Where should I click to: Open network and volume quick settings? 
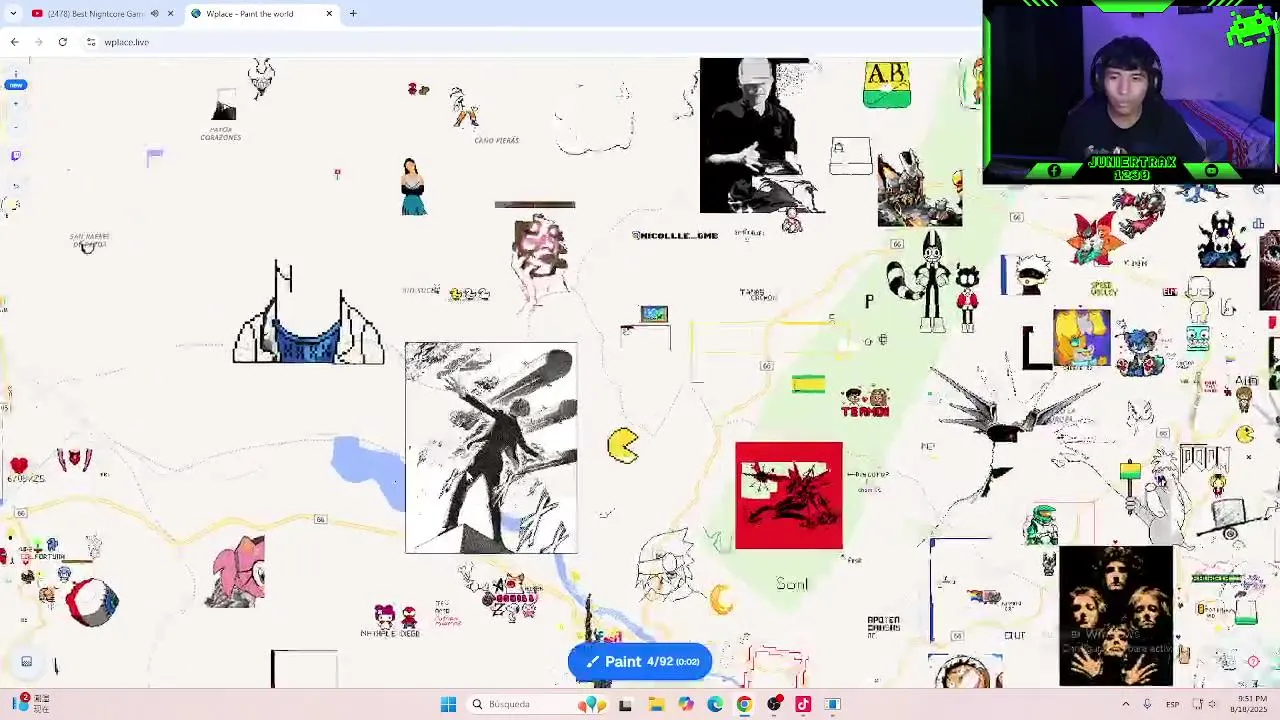pyautogui.click(x=1205, y=704)
